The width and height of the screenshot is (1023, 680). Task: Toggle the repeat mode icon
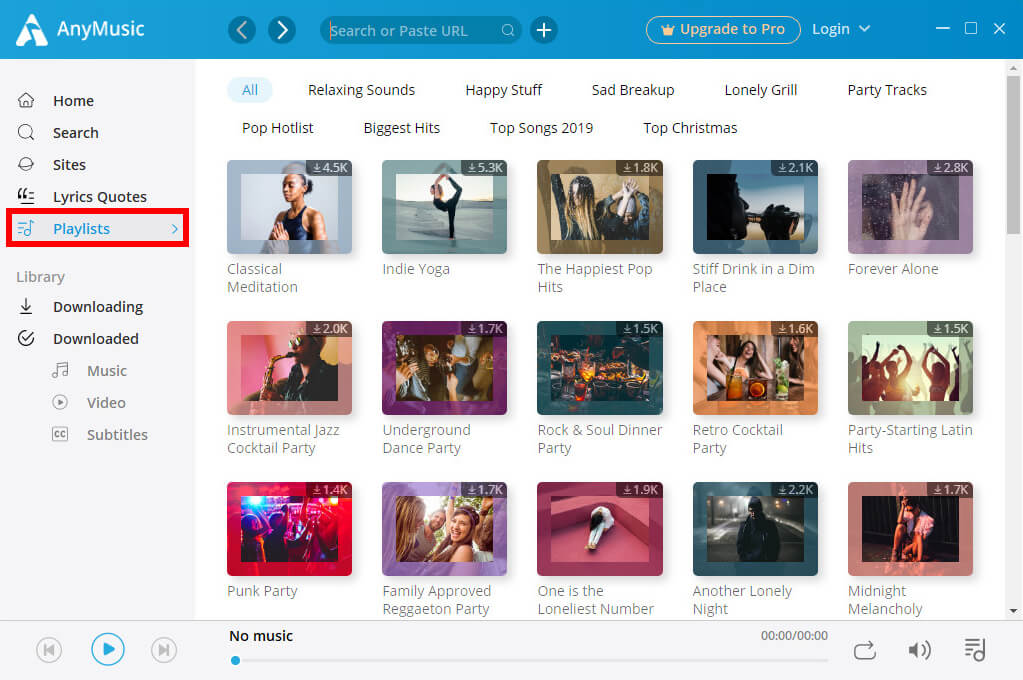864,650
